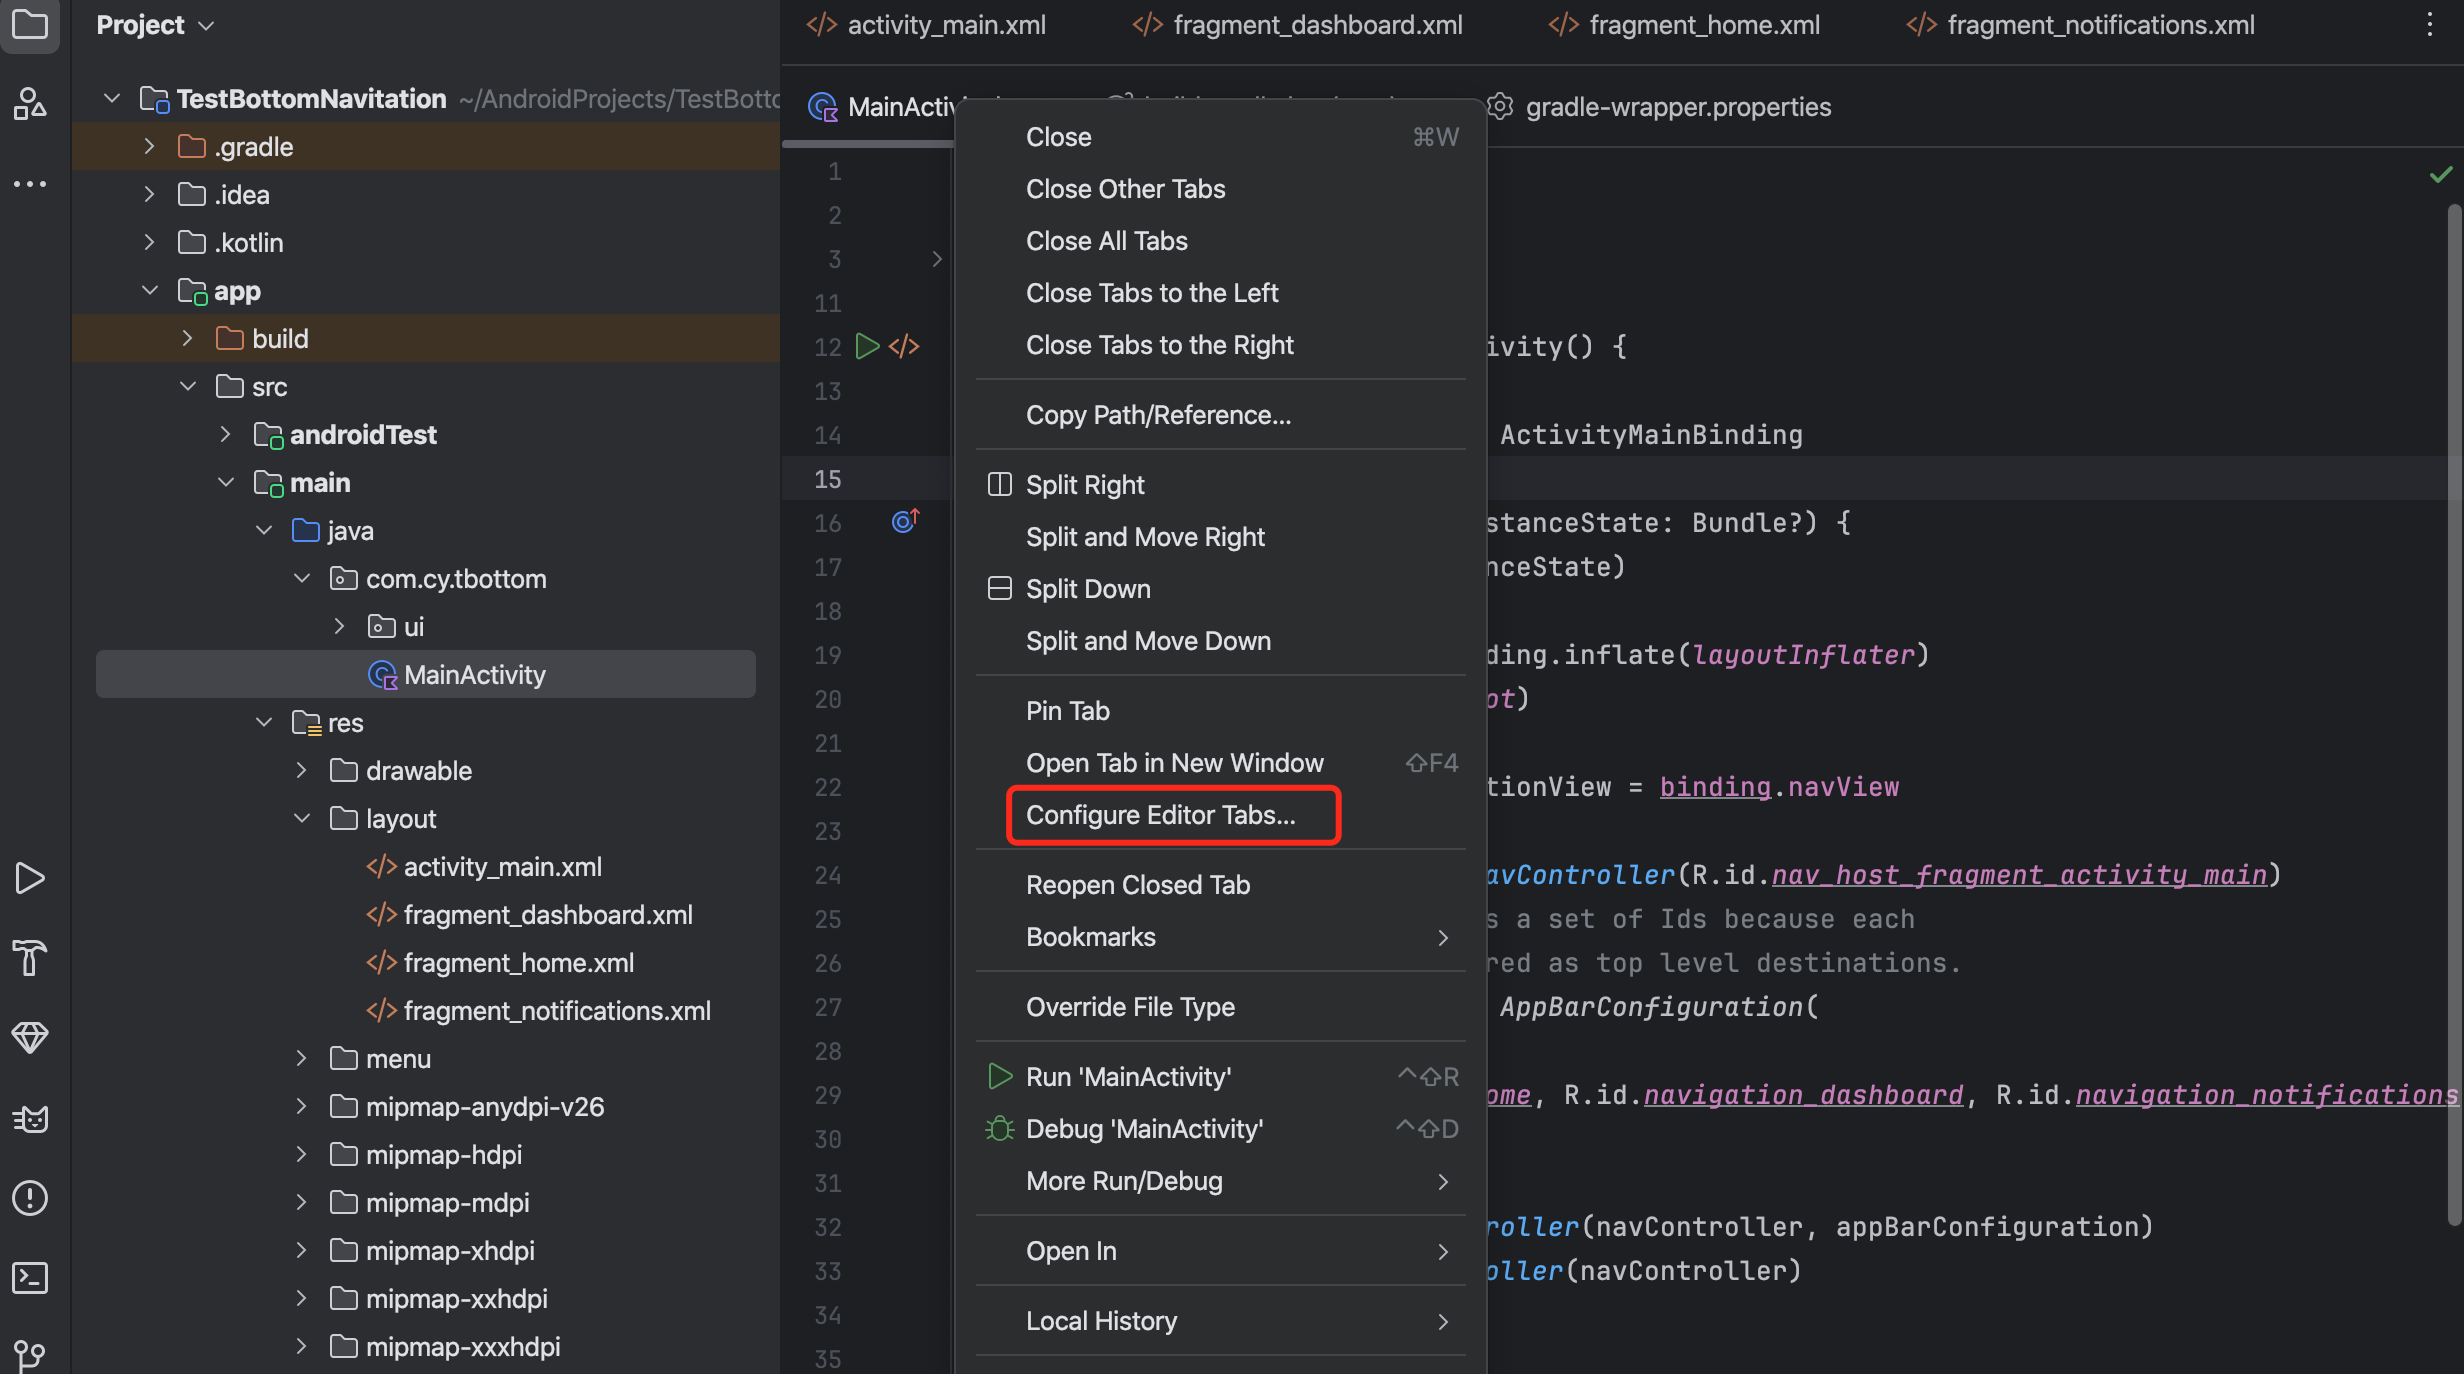This screenshot has height=1374, width=2464.
Task: Expand the folded region on line 3
Action: pos(937,259)
